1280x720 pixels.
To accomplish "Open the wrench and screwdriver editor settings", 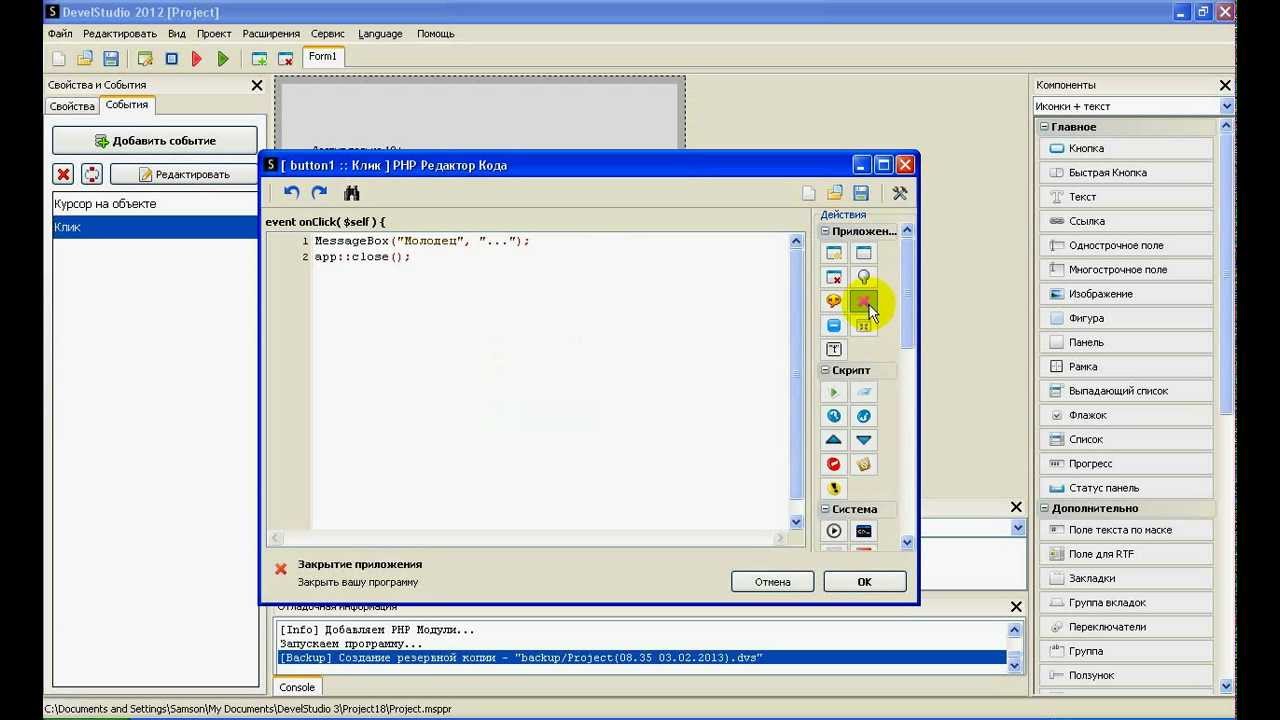I will tap(900, 193).
